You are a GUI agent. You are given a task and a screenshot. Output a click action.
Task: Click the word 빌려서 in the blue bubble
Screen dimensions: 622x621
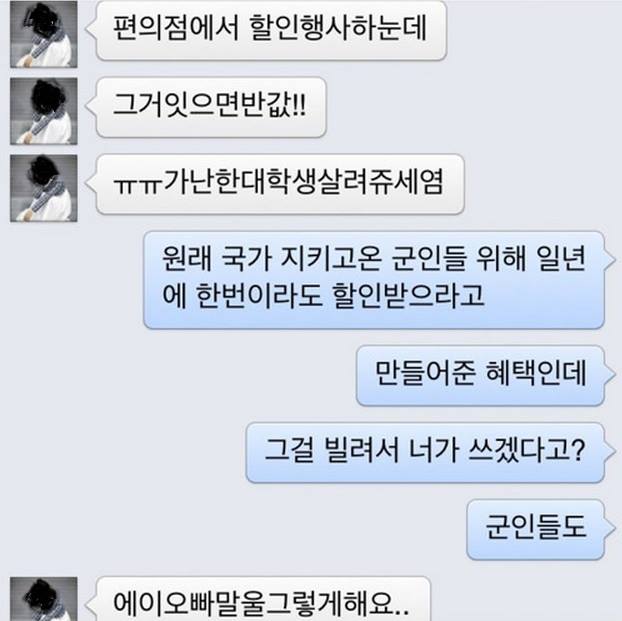pyautogui.click(x=361, y=450)
